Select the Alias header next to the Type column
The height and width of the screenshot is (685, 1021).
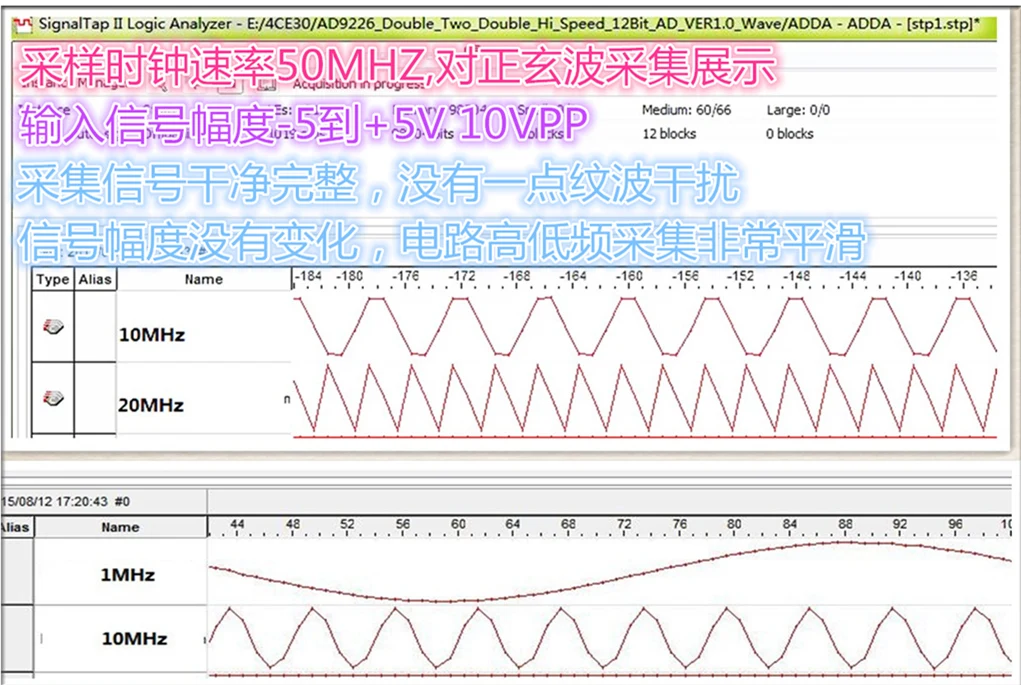click(95, 279)
